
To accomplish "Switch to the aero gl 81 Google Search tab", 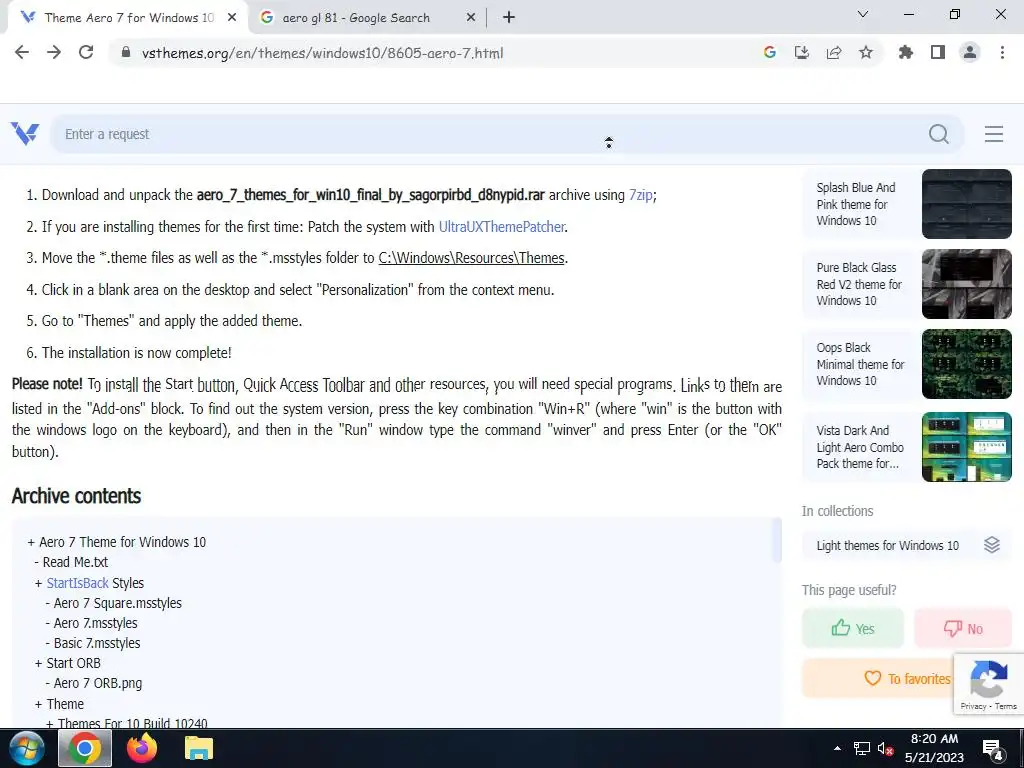I will [368, 18].
